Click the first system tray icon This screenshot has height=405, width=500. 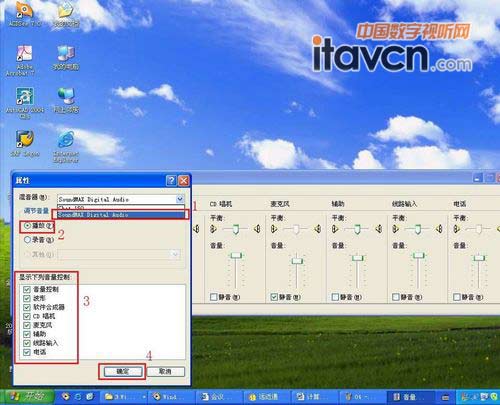coord(465,397)
